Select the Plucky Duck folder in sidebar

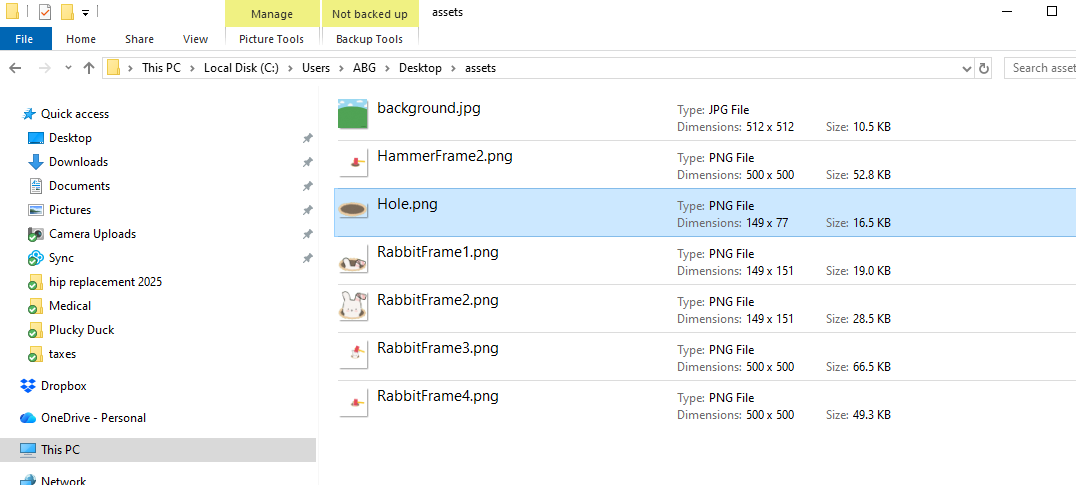point(81,330)
